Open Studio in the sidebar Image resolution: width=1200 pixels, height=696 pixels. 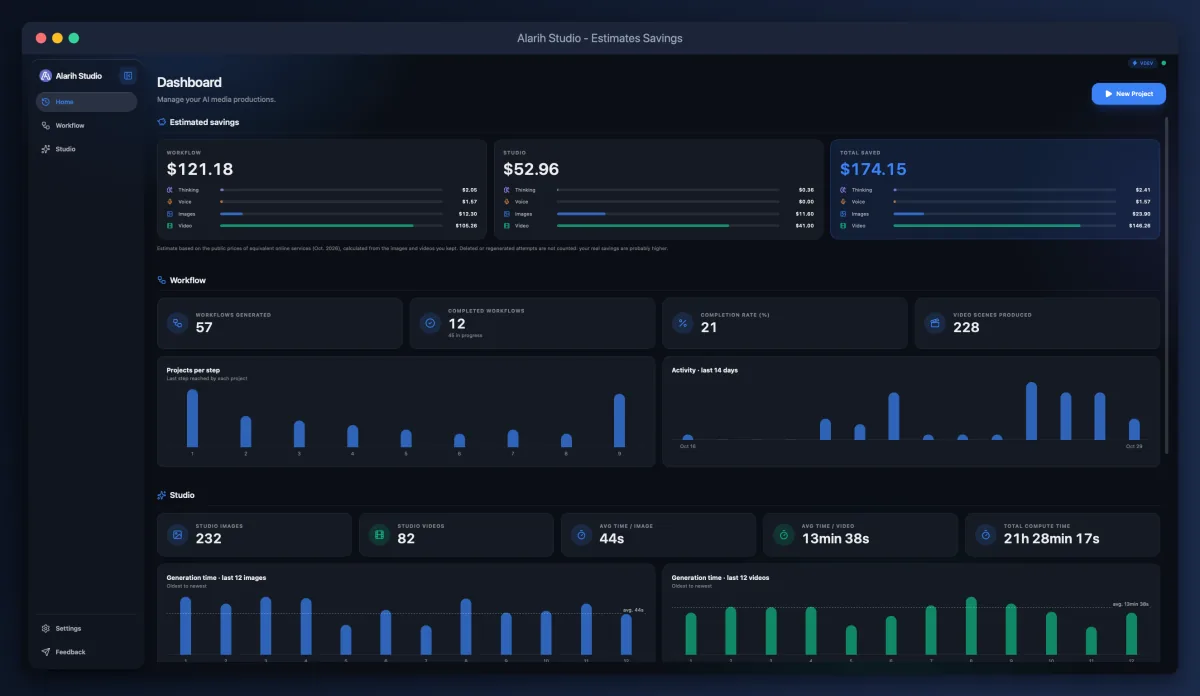click(x=86, y=149)
